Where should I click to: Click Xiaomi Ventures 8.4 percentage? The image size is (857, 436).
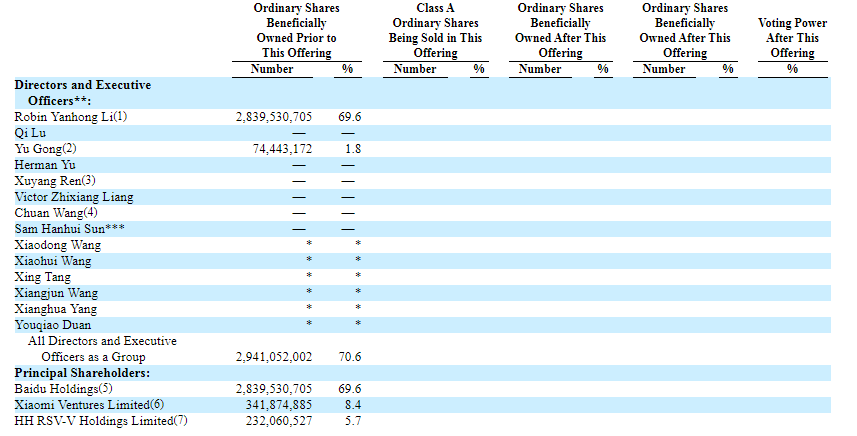tap(353, 405)
